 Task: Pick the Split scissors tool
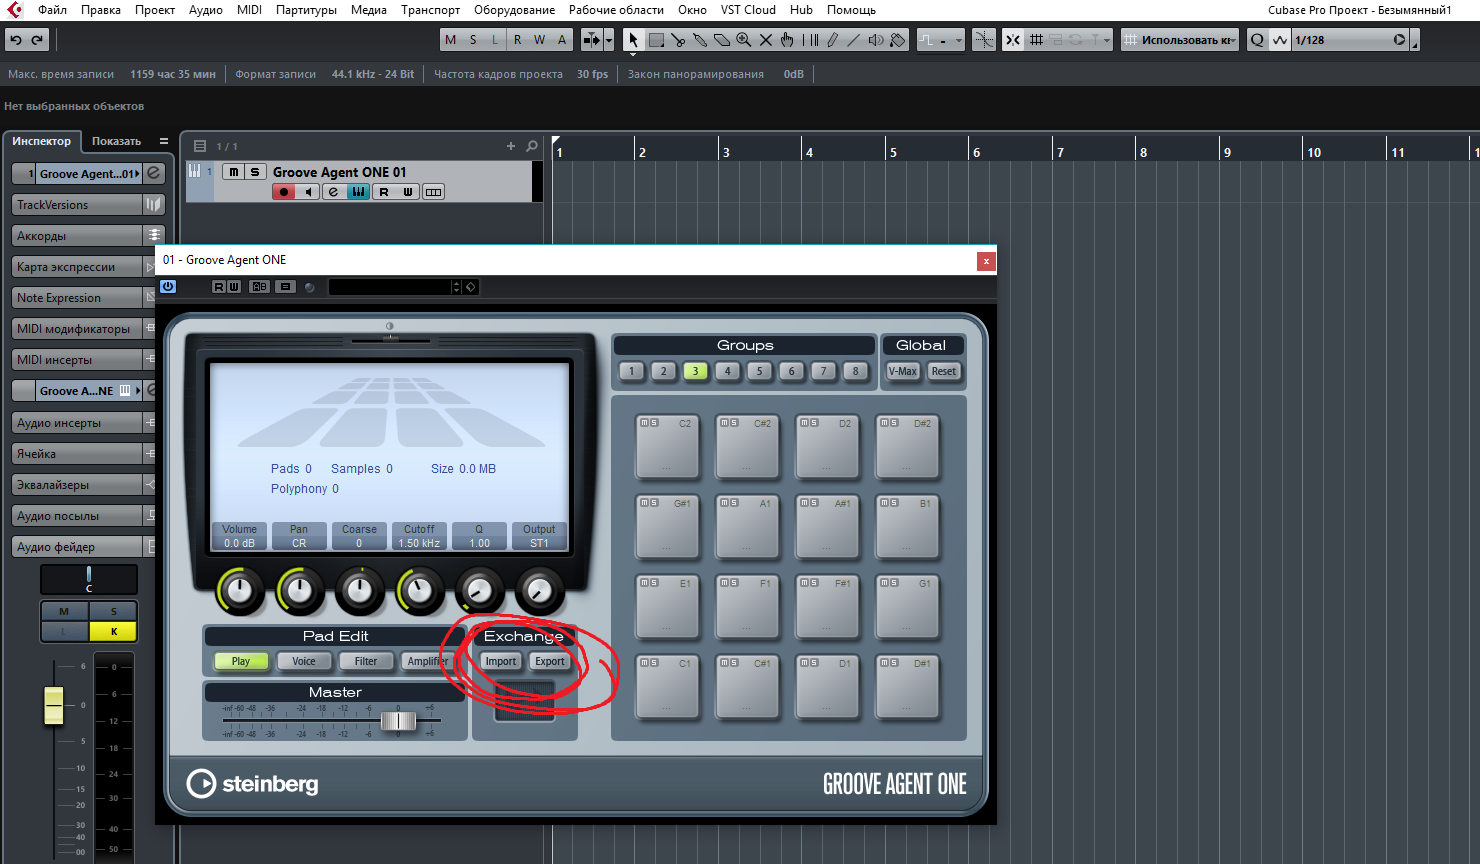[x=678, y=40]
